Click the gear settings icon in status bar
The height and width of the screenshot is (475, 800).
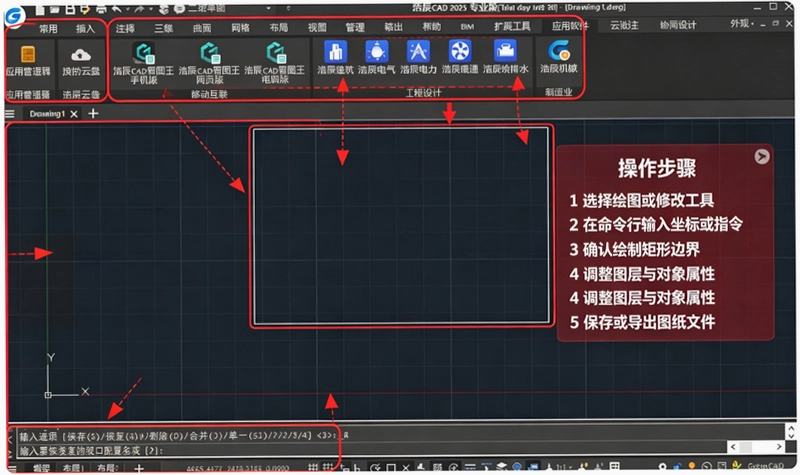tap(662, 467)
